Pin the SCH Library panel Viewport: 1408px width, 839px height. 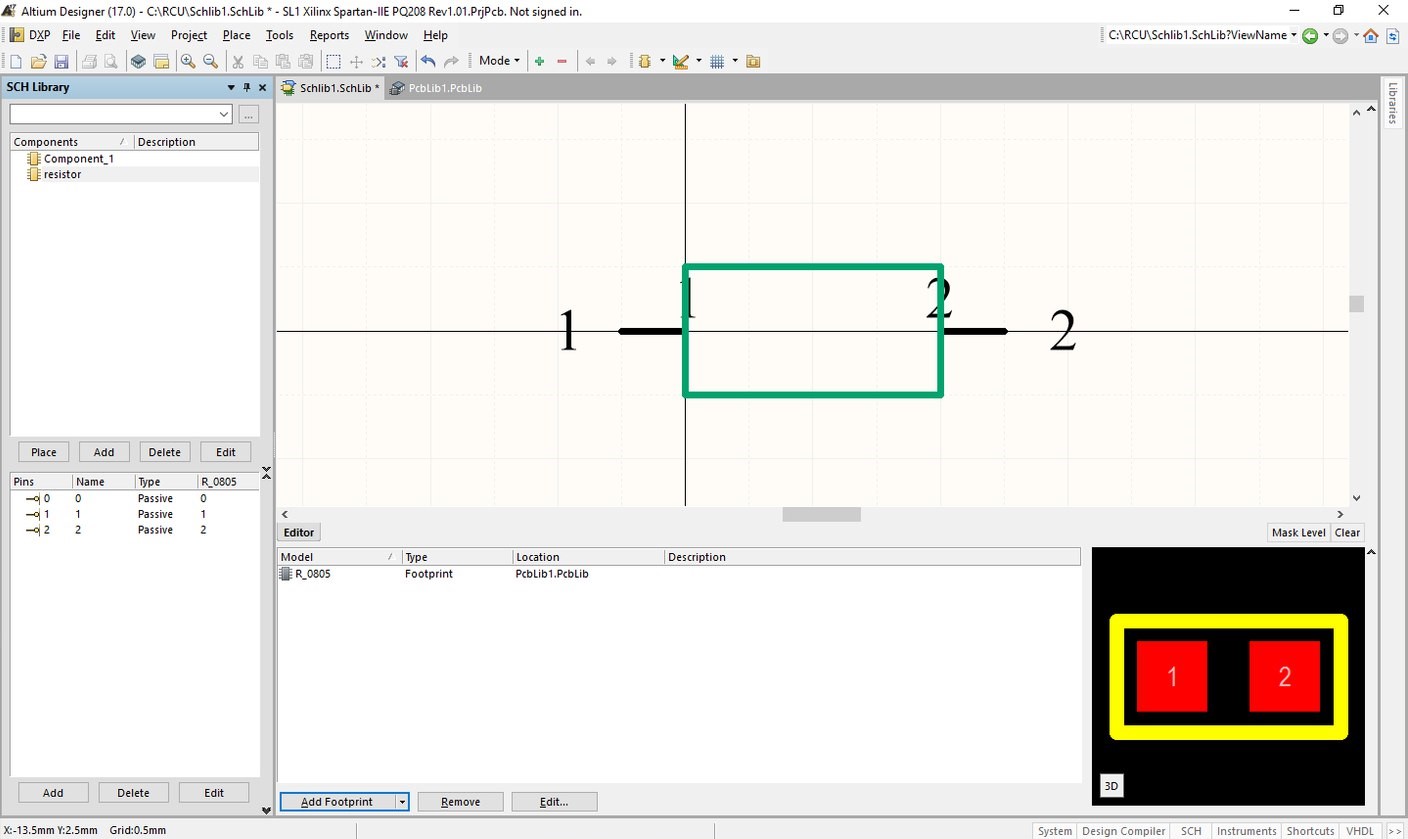(247, 87)
